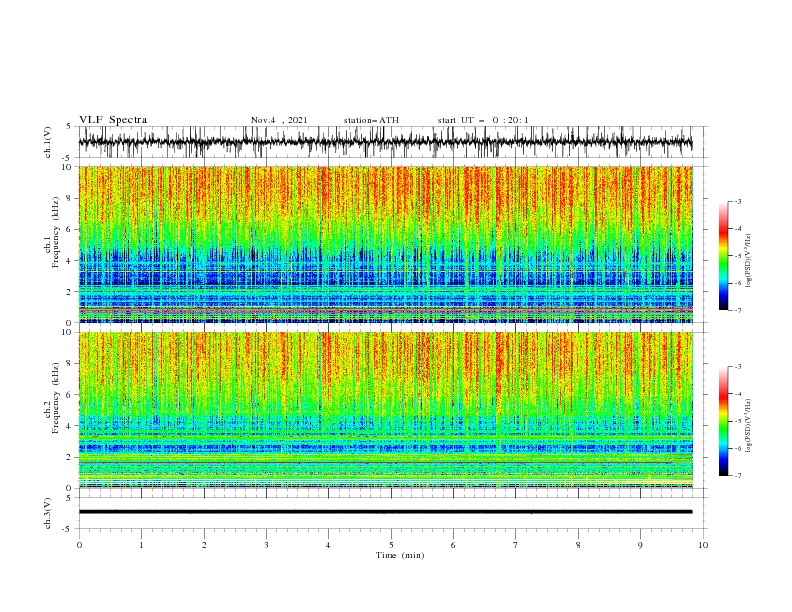Click the ch.1 top color bar
The width and height of the screenshot is (792, 612).
[x=723, y=256]
